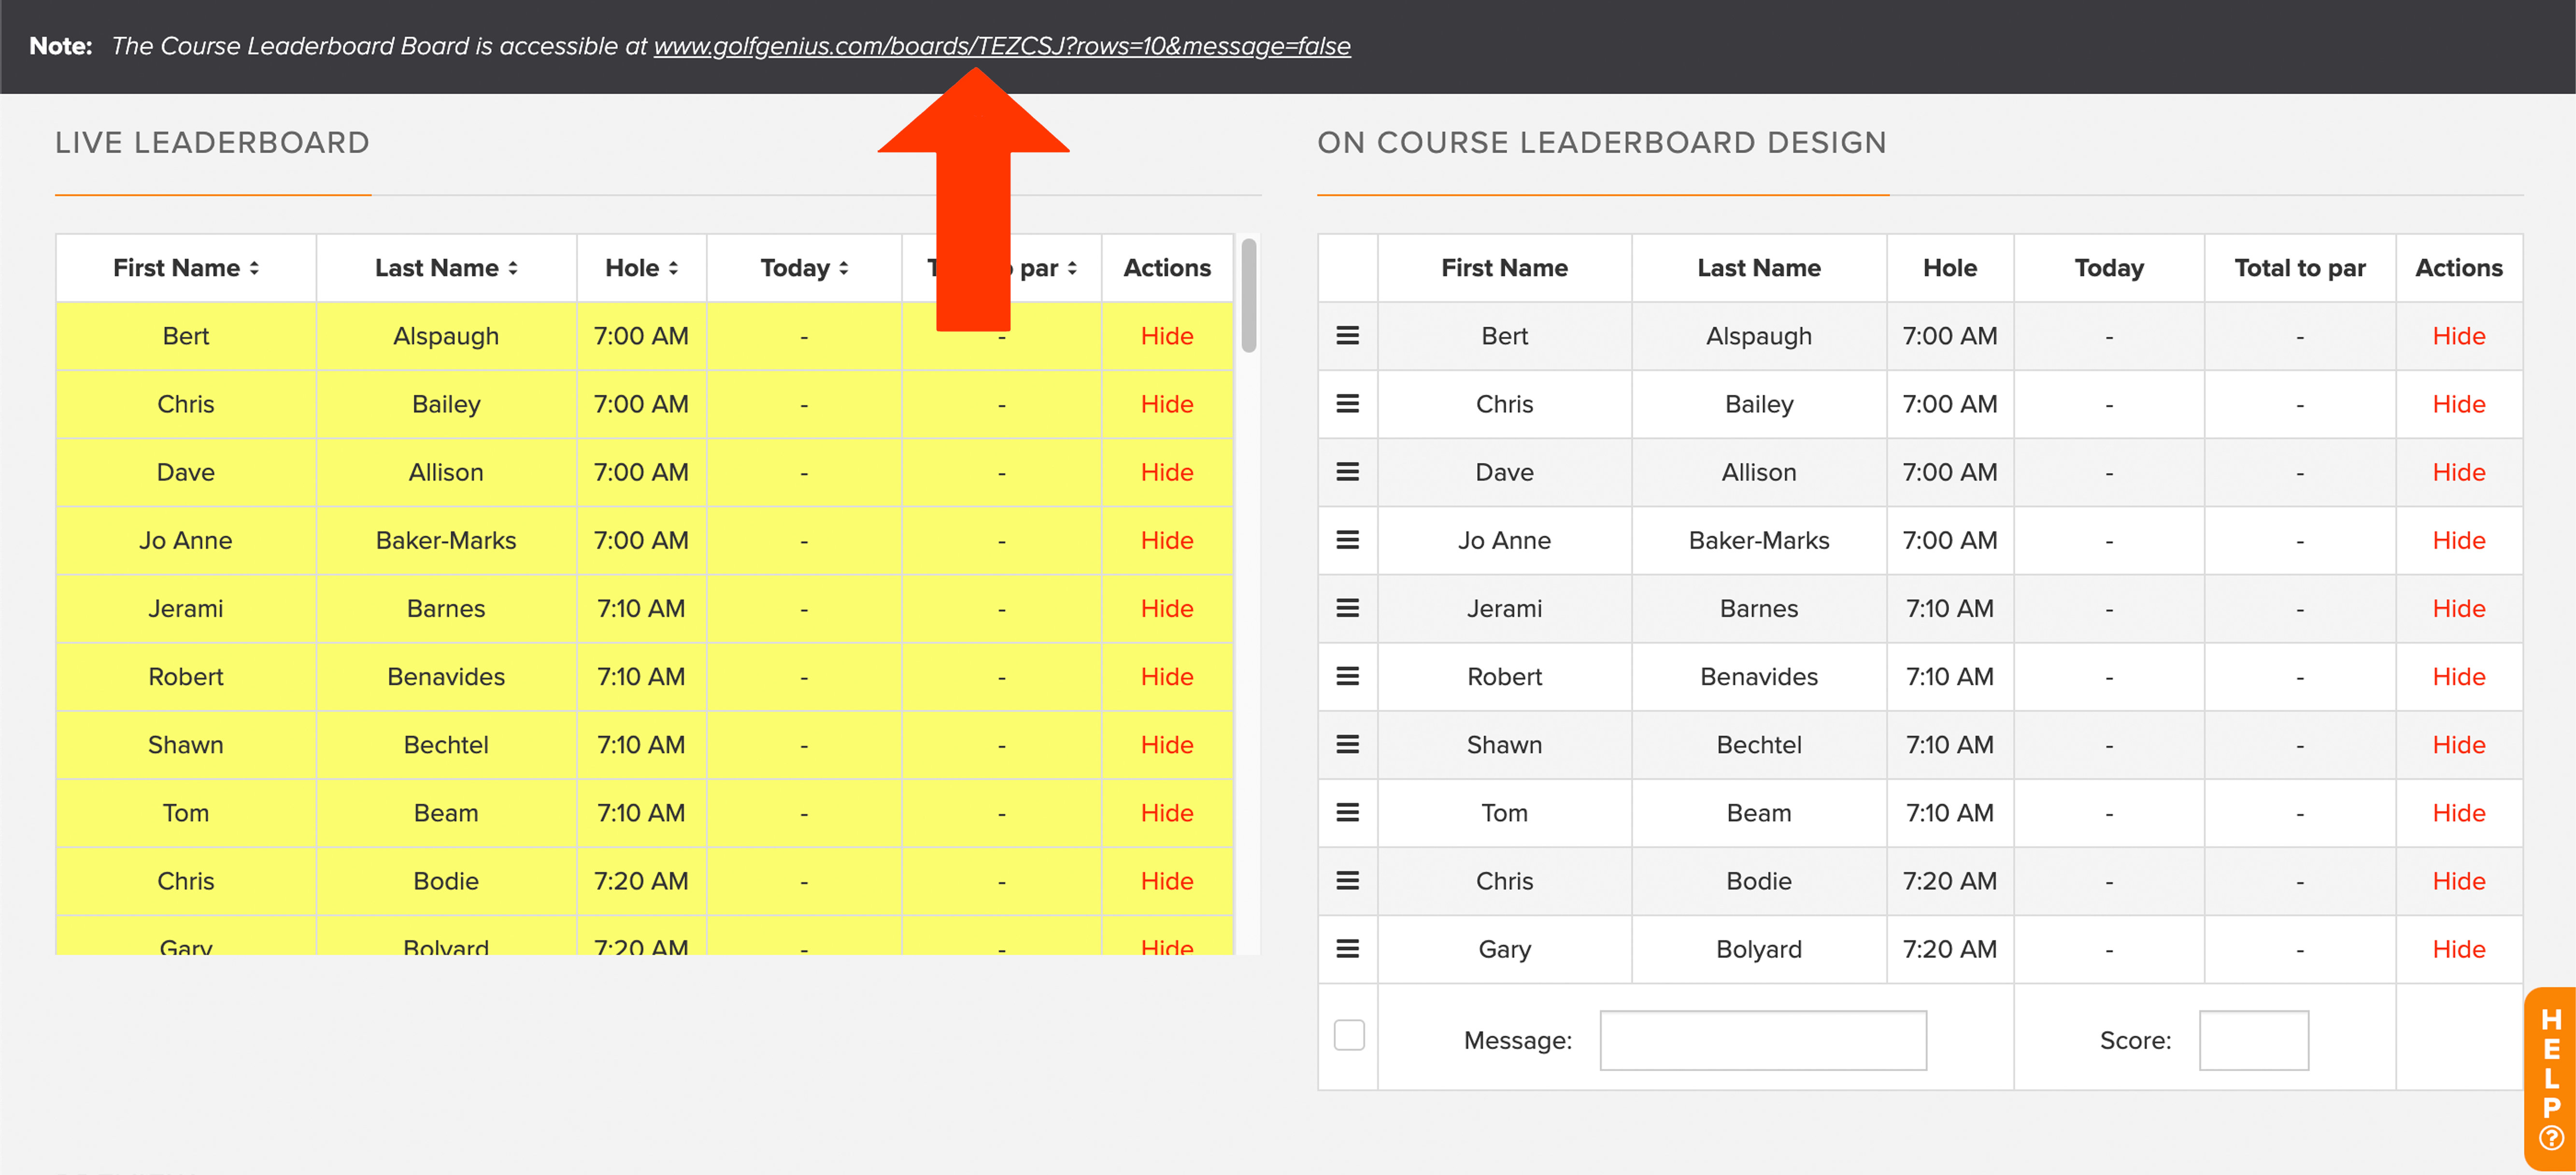The height and width of the screenshot is (1175, 2576).
Task: Grab the drag handle for Shawn Bechtel row
Action: tap(1347, 744)
